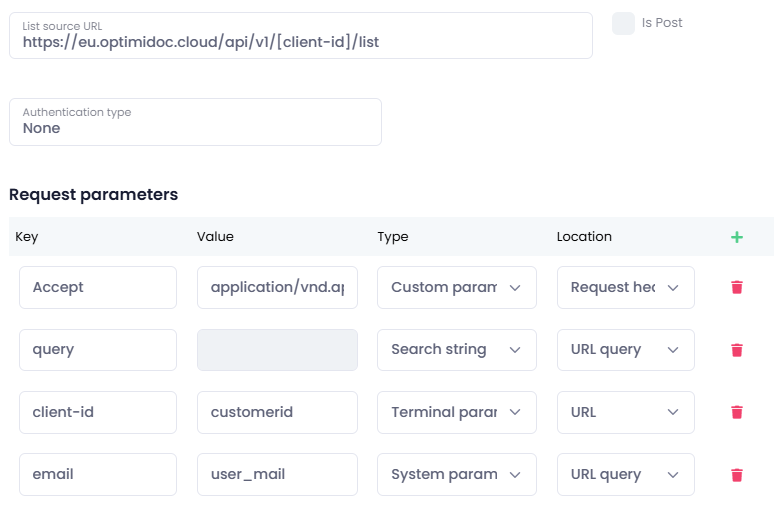Open the Authentication type selector
Viewport: 781px width, 507px height.
coord(195,122)
